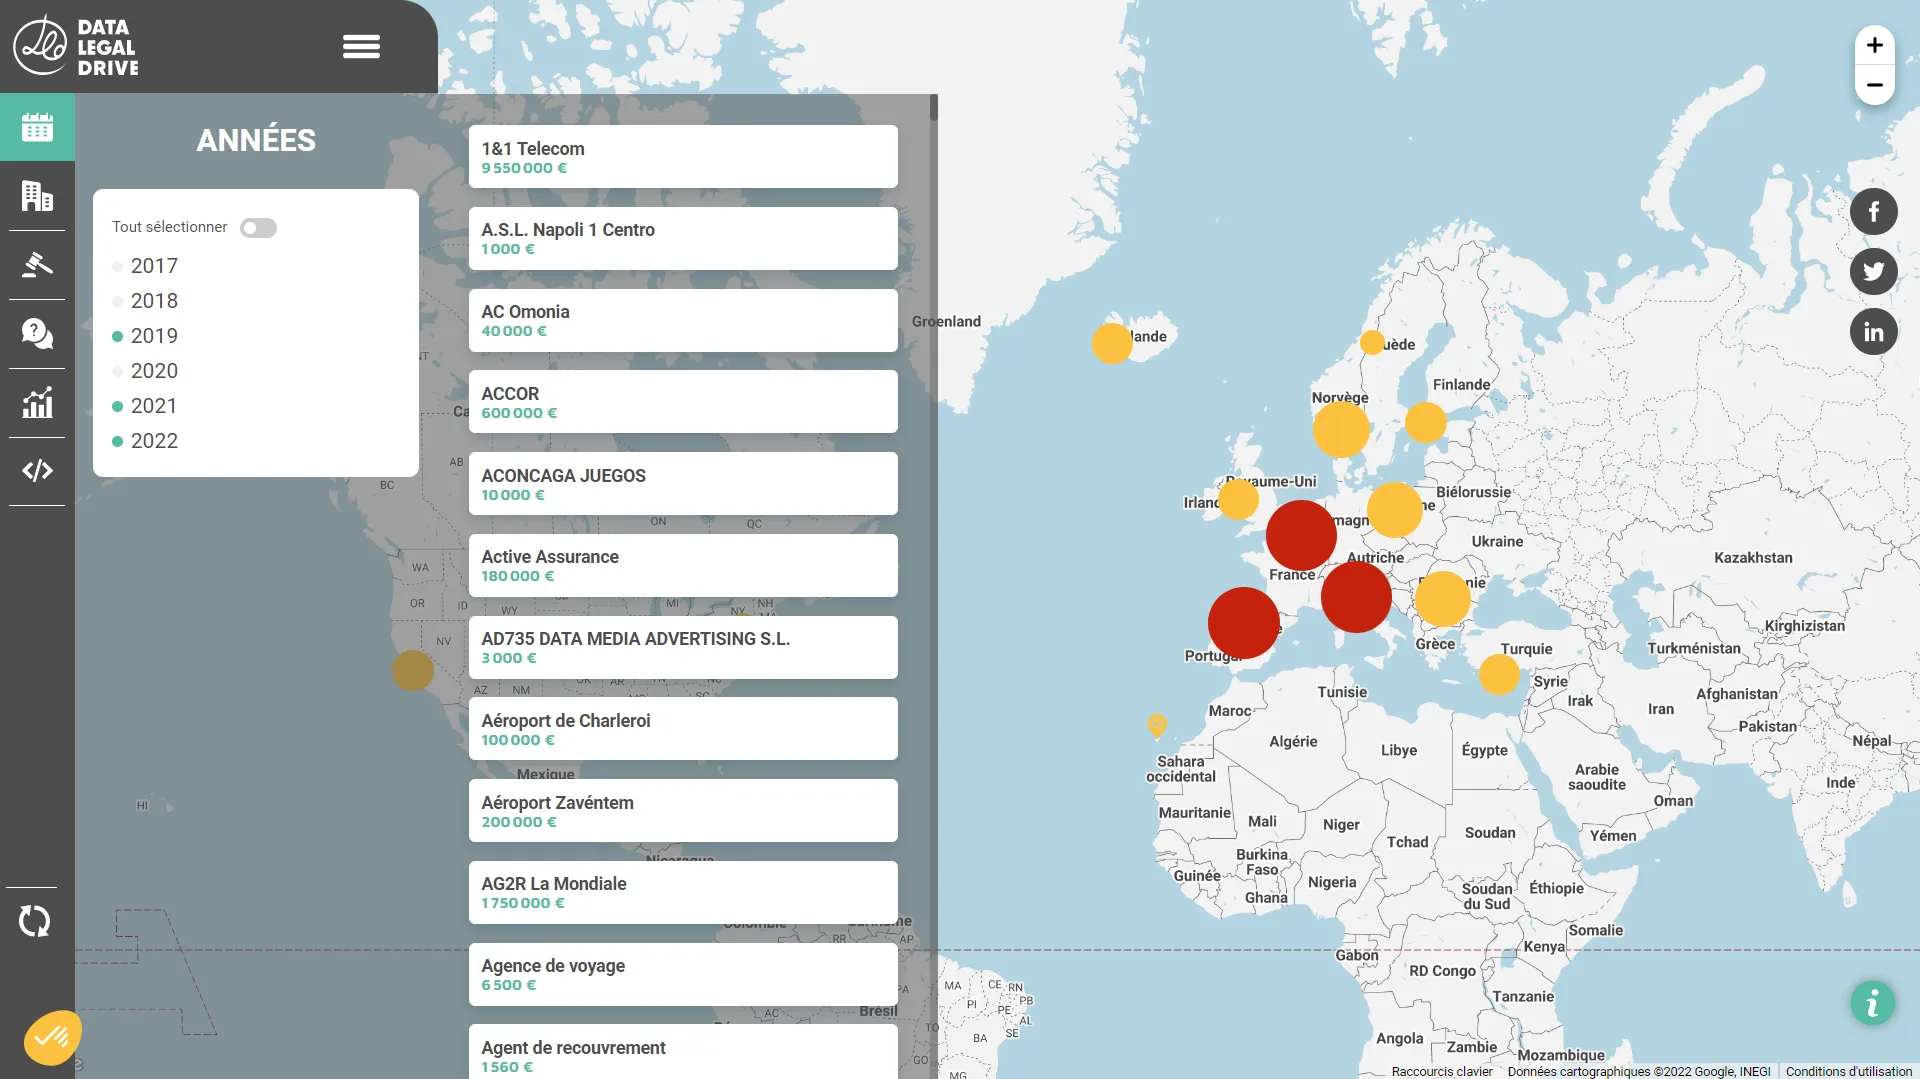Viewport: 1920px width, 1079px height.
Task: Click the red circle over Spain
Action: pos(1244,622)
